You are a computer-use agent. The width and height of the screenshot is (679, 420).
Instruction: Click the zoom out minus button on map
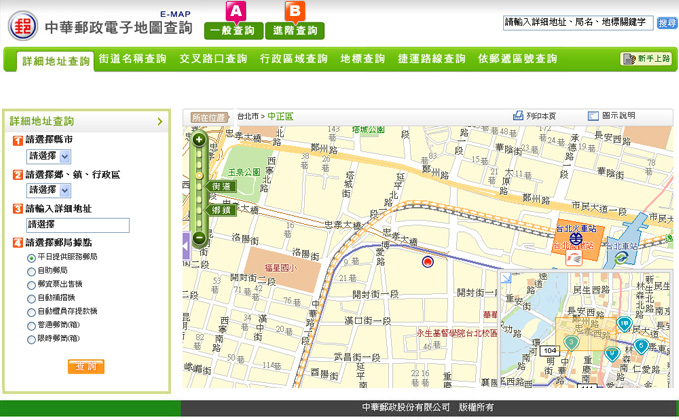coord(199,237)
